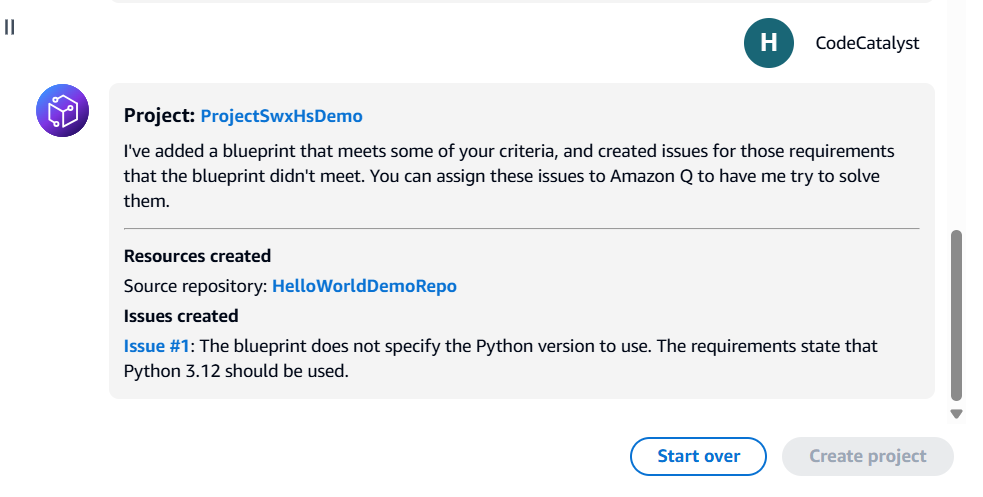Click the Python 3.12 issue description text

[500, 358]
